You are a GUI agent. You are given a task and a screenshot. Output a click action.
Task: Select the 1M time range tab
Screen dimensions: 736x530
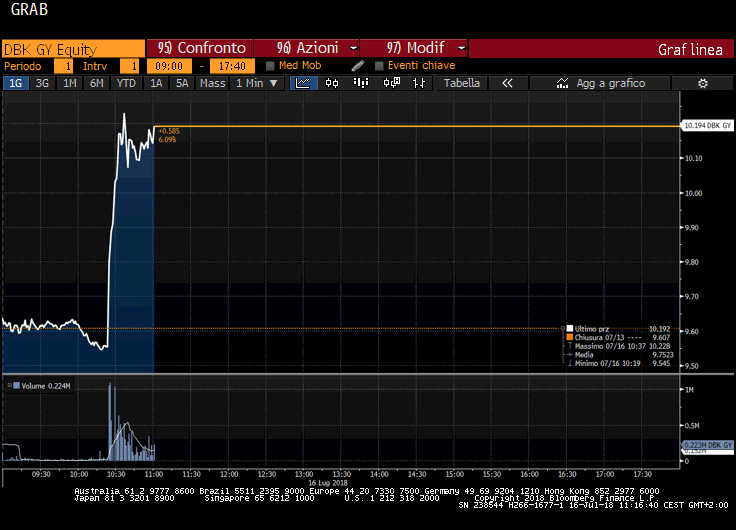click(x=69, y=83)
